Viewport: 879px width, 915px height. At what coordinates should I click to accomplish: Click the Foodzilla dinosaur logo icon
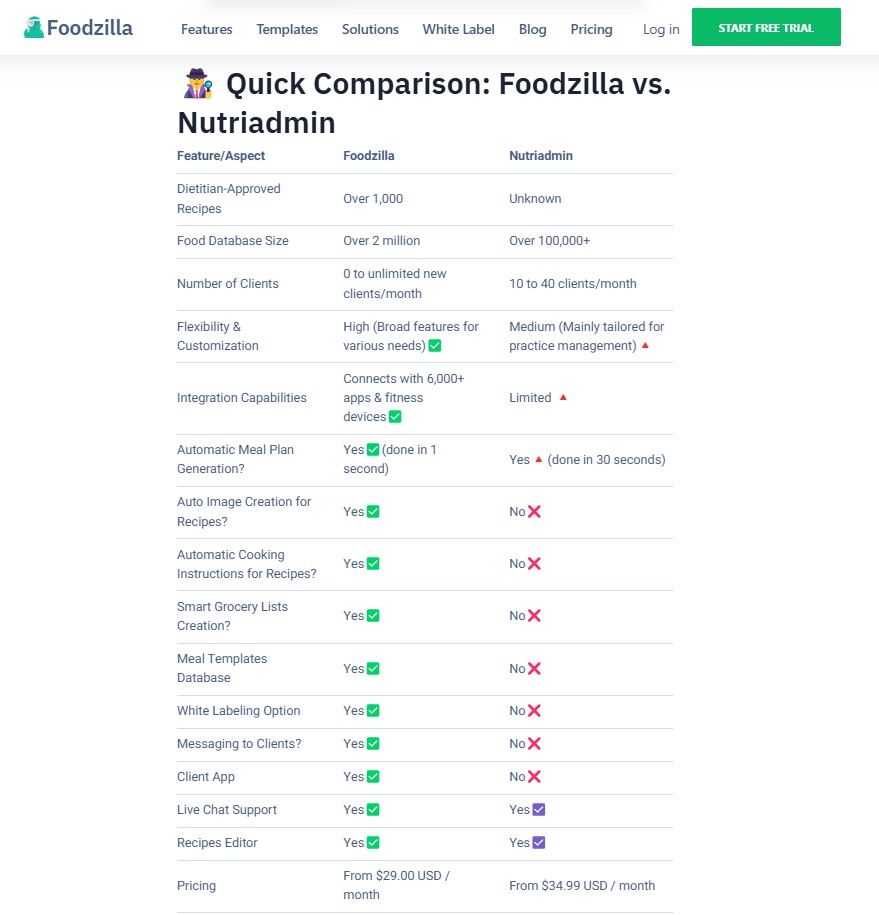click(34, 28)
